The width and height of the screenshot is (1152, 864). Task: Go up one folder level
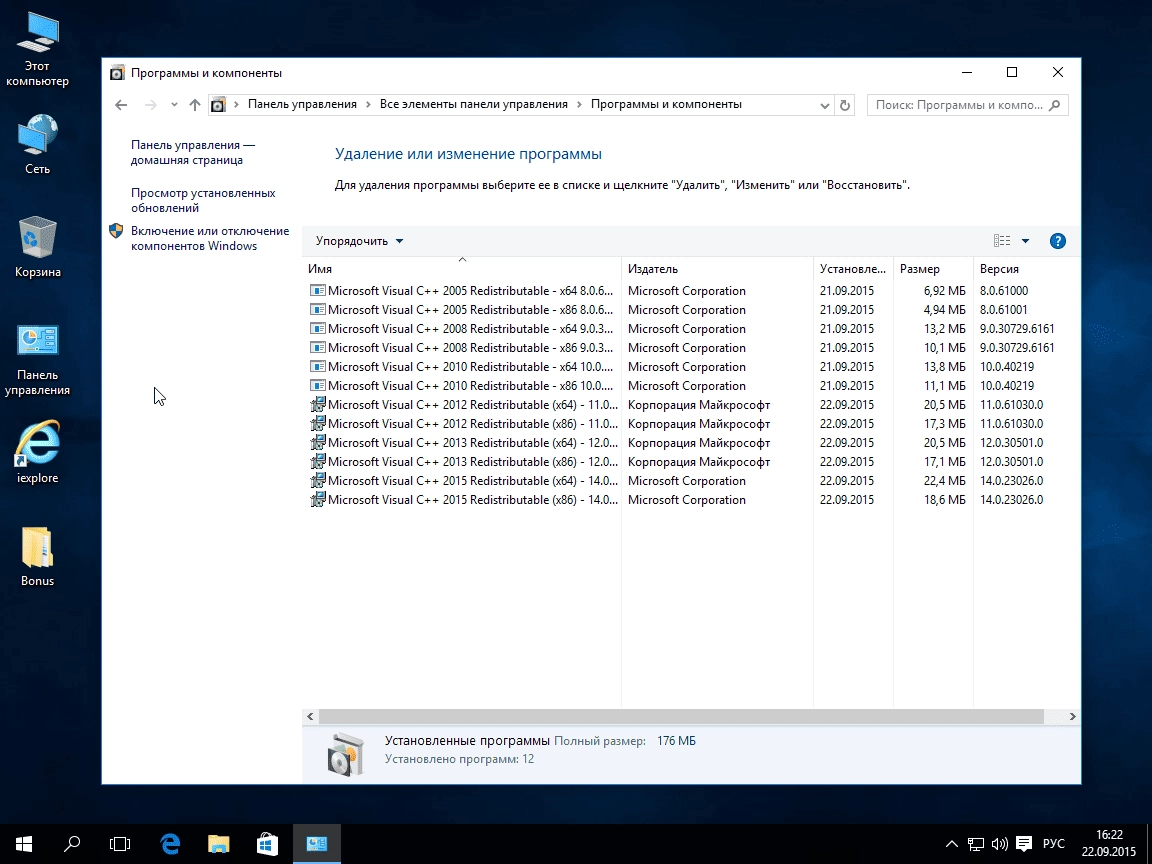coord(195,105)
